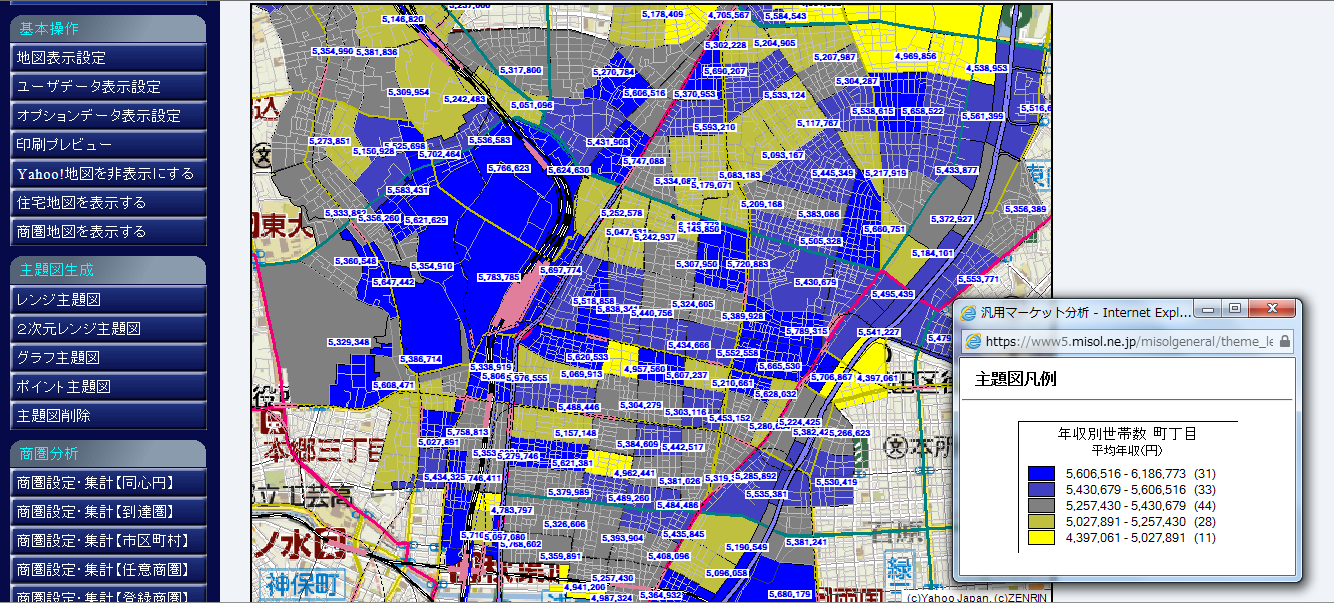Minimize the 汎用マーケット分析 popup window

point(1210,309)
